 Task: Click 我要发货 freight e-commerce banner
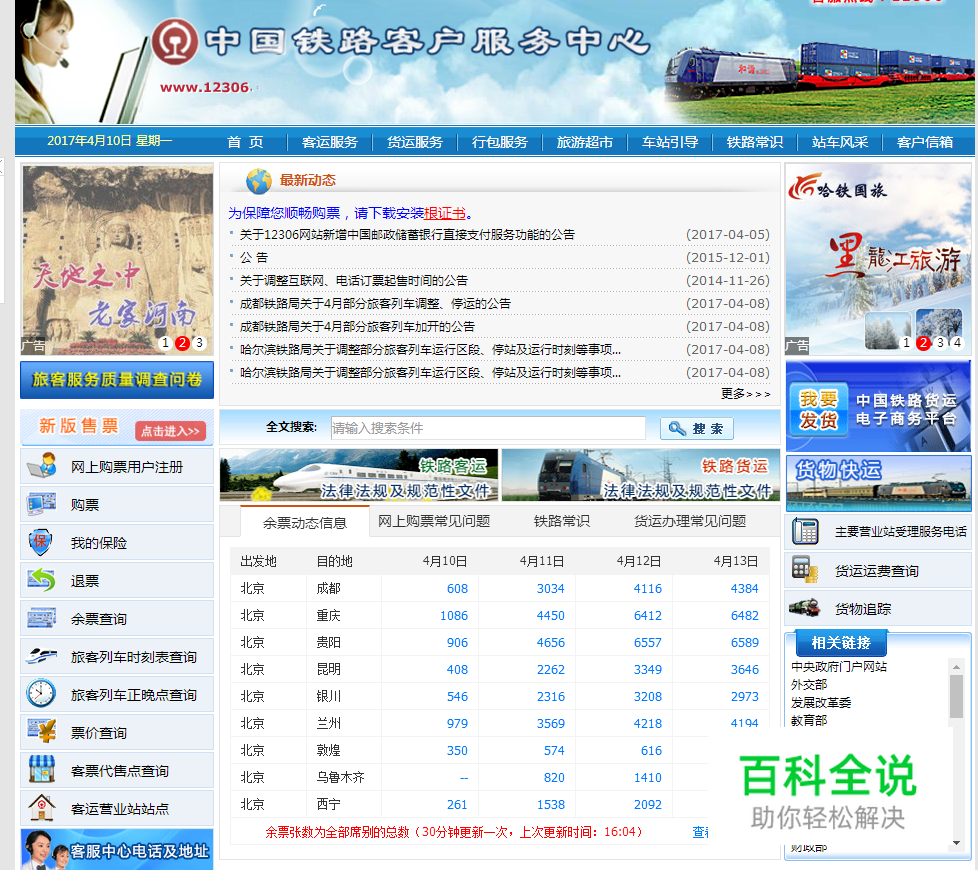(878, 407)
